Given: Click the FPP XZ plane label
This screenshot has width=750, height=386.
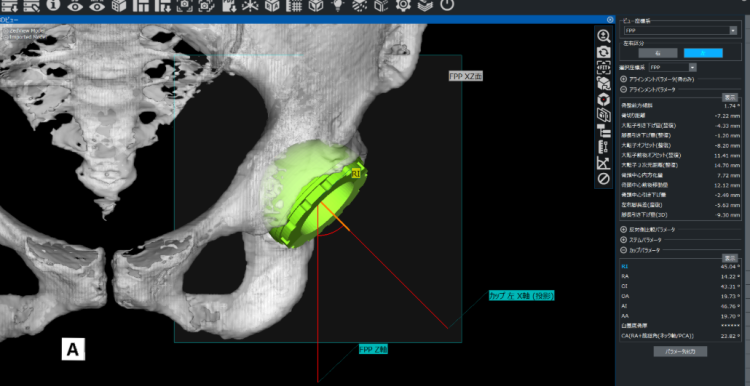Looking at the screenshot, I should click(x=465, y=77).
